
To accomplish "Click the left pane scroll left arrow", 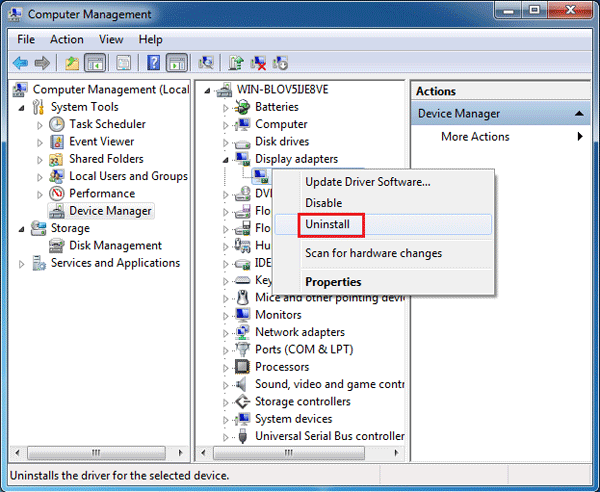I will click(17, 453).
